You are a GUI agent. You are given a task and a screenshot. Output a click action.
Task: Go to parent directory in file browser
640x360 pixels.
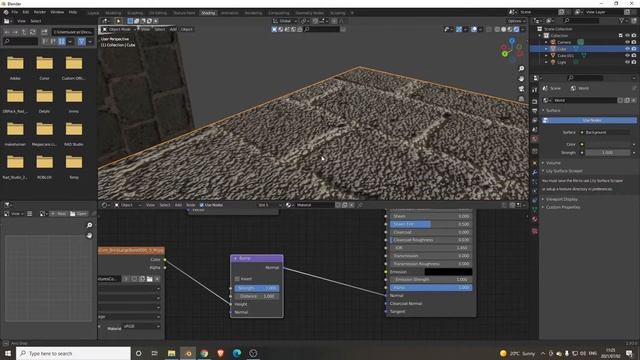24,31
